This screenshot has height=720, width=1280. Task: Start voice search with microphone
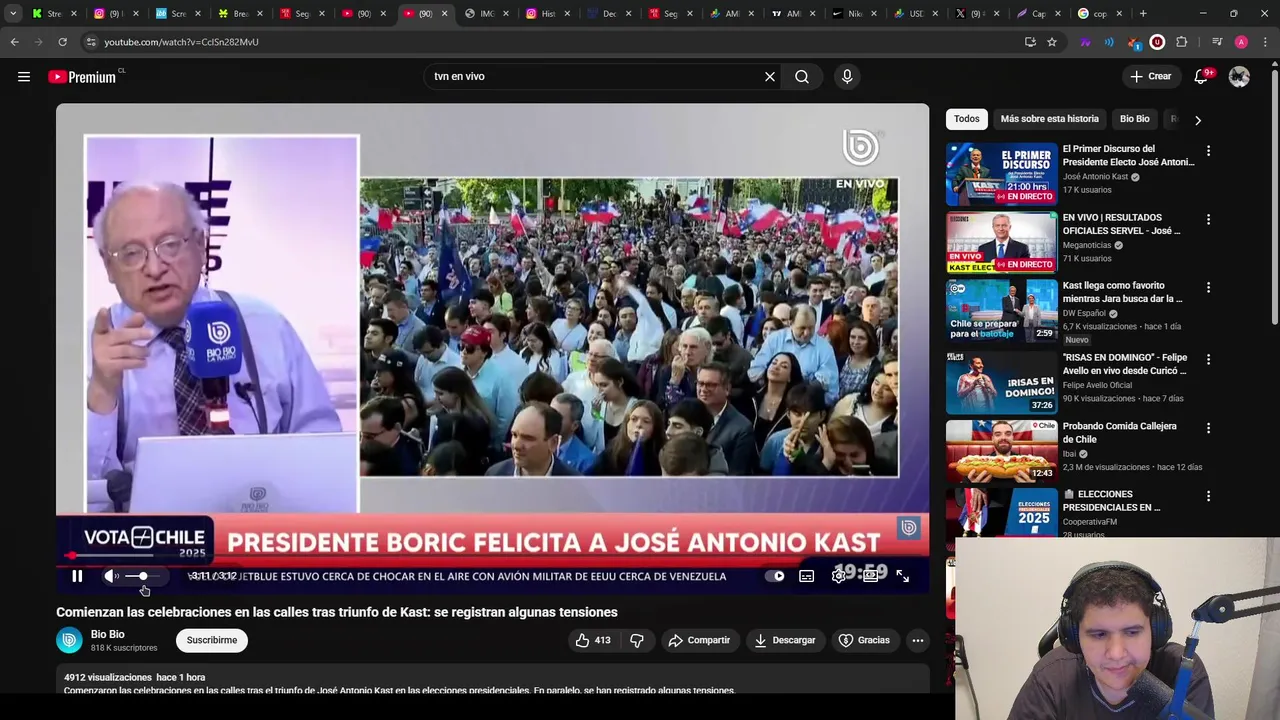coord(847,76)
